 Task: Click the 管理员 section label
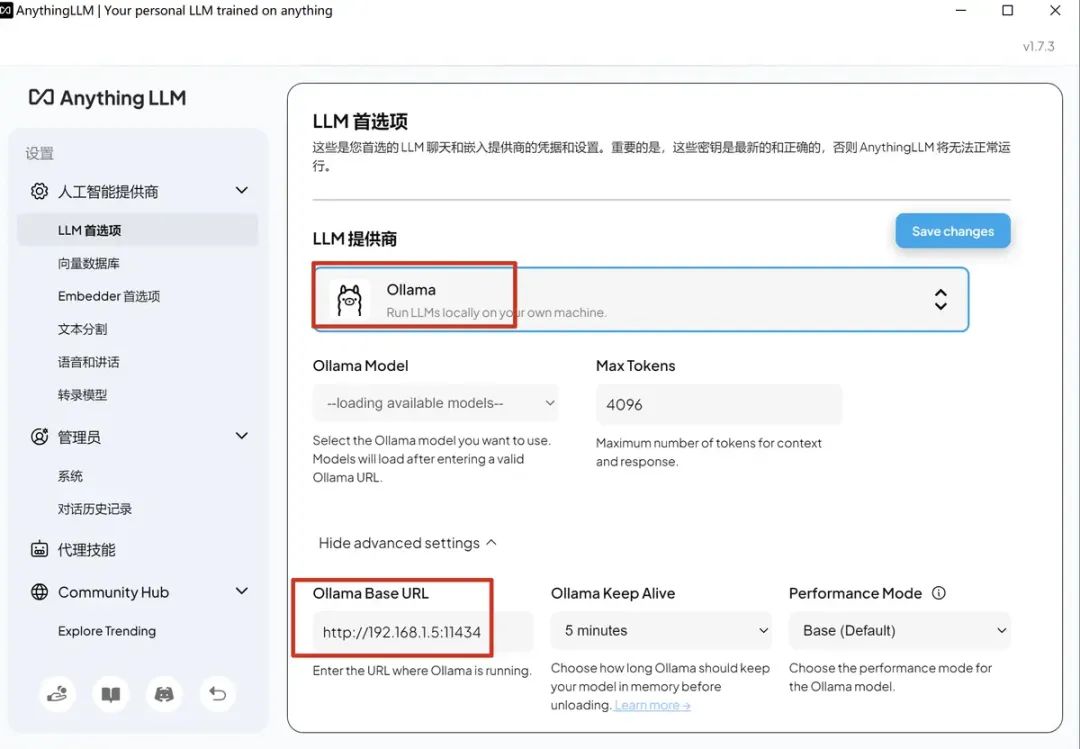tap(79, 437)
